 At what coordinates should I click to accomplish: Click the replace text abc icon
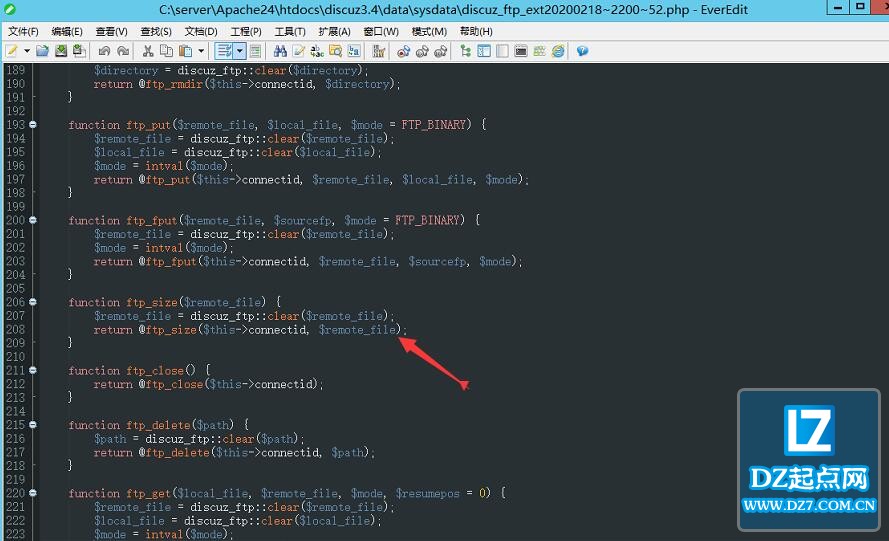click(x=317, y=51)
